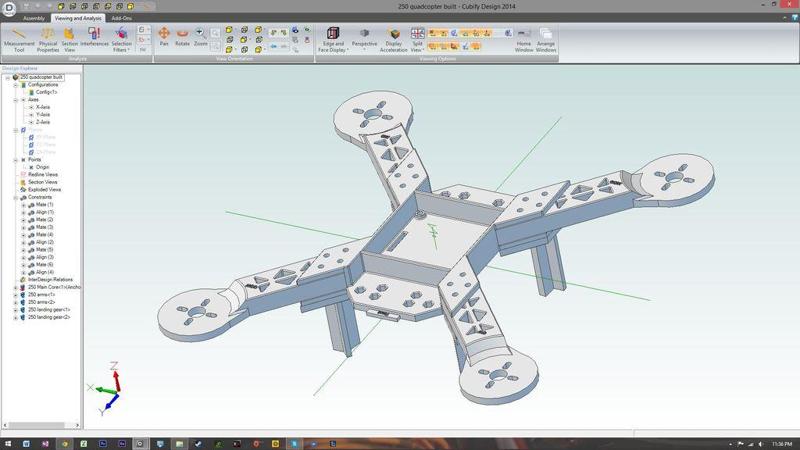This screenshot has height=450, width=800.
Task: Open Physical Properties analysis
Action: click(48, 39)
